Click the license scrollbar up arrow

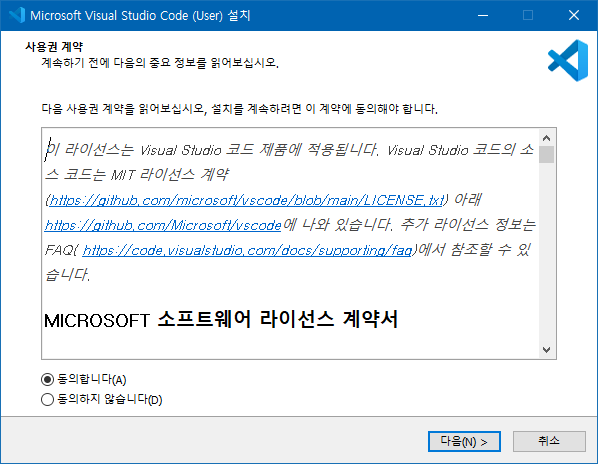coord(547,138)
